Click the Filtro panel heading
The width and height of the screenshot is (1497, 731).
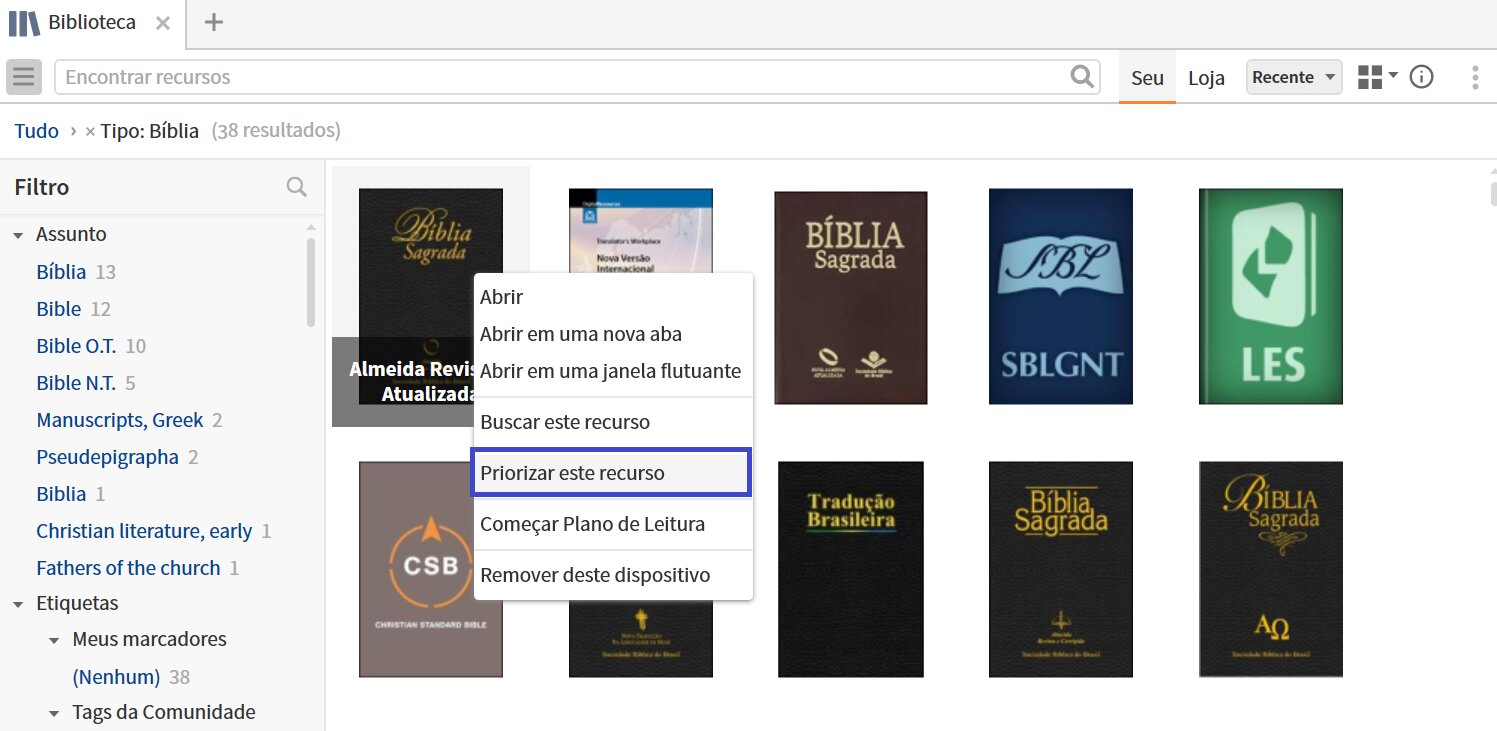[42, 187]
